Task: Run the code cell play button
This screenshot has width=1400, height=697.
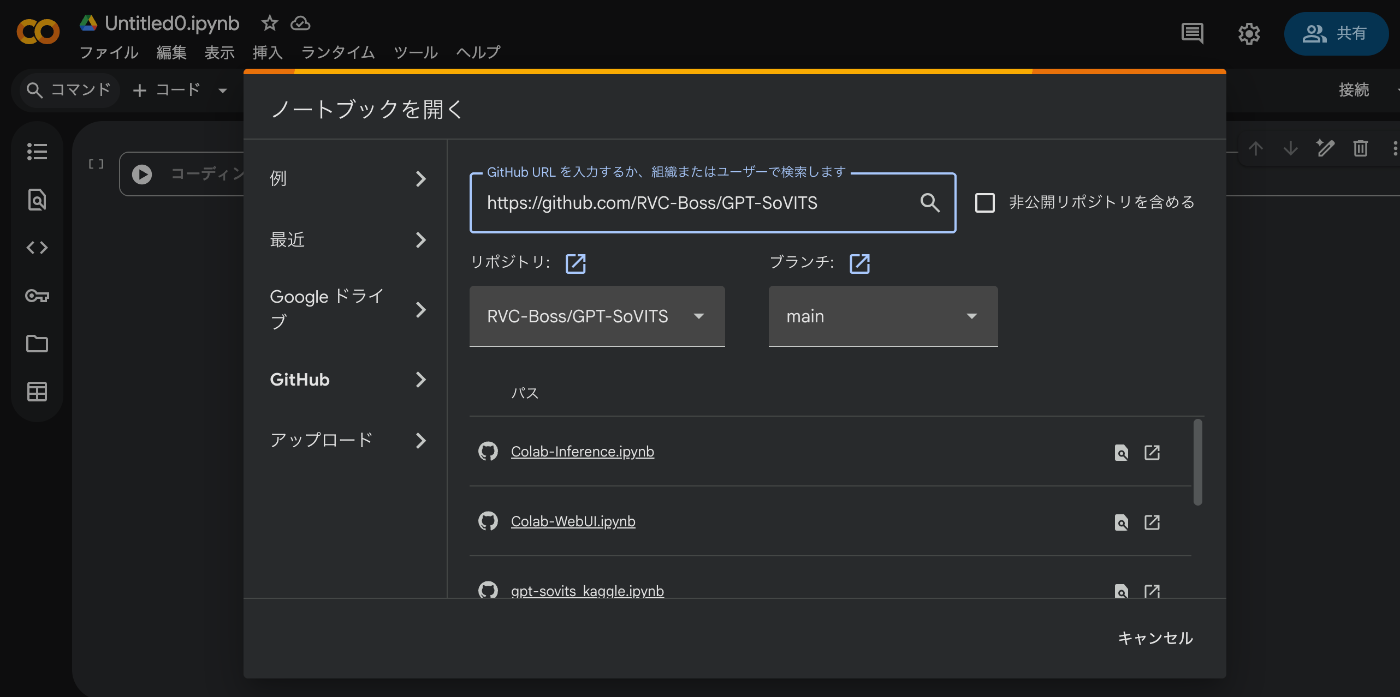Action: (x=142, y=174)
